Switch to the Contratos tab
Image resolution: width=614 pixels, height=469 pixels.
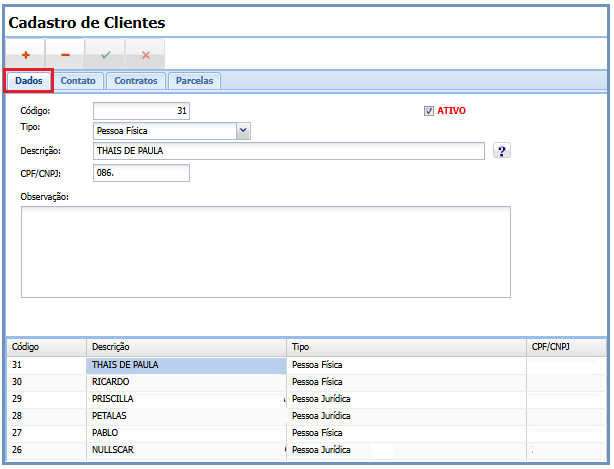tap(135, 81)
